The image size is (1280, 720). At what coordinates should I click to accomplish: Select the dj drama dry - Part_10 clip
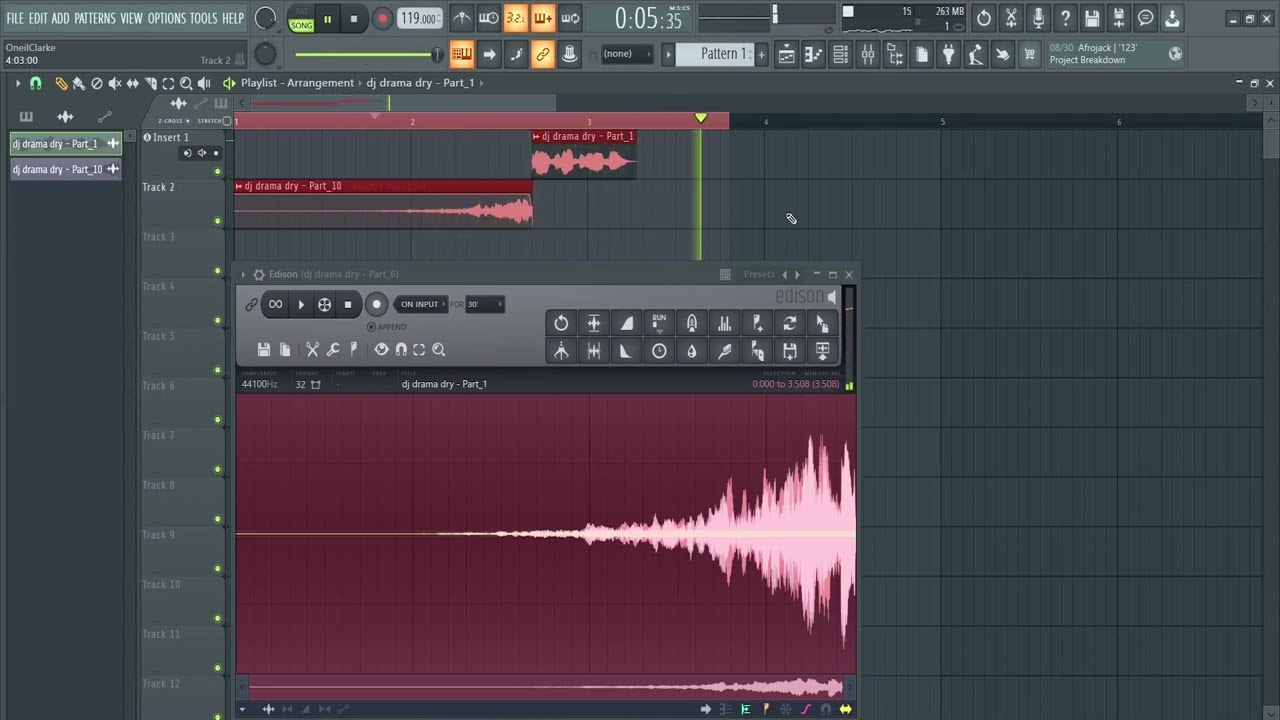pos(383,204)
